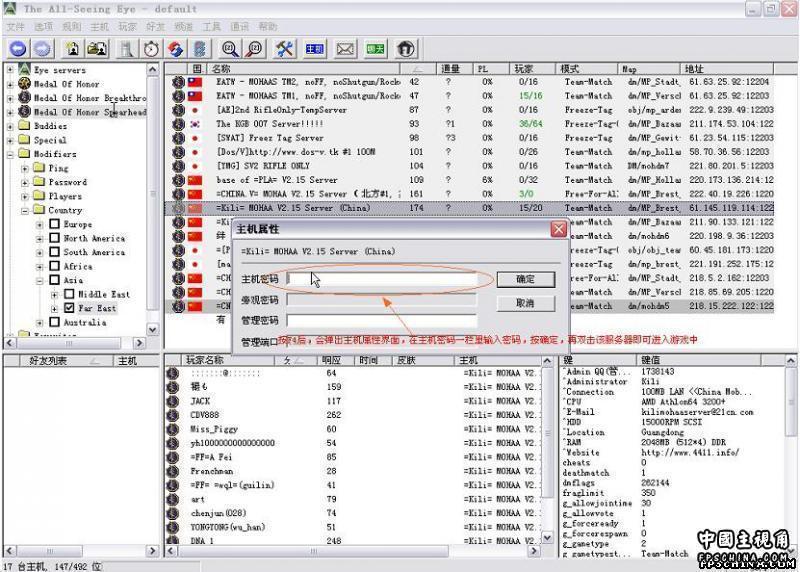Collapse the Modifiers tree node
Image resolution: width=800 pixels, height=572 pixels.
click(x=10, y=154)
